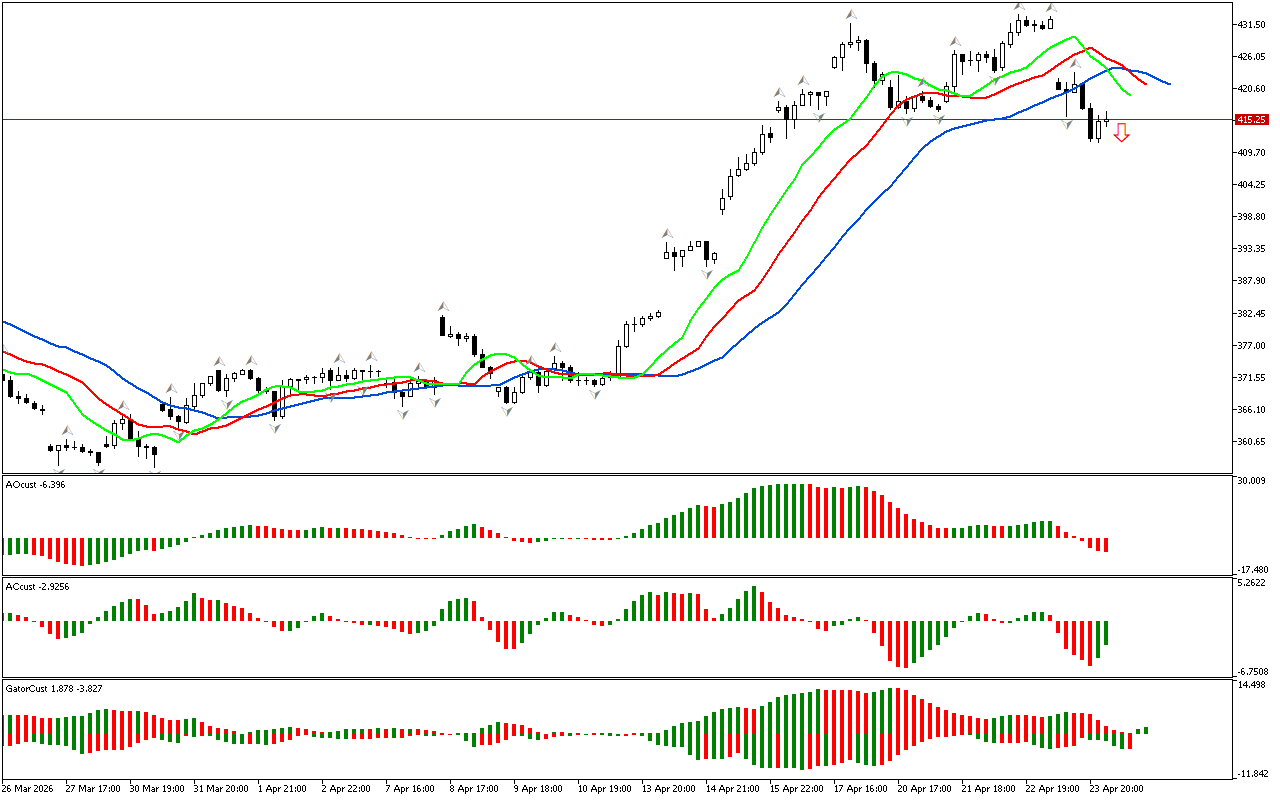
Task: Click the rightmost up fractal at the chart top
Action: 1052,9
